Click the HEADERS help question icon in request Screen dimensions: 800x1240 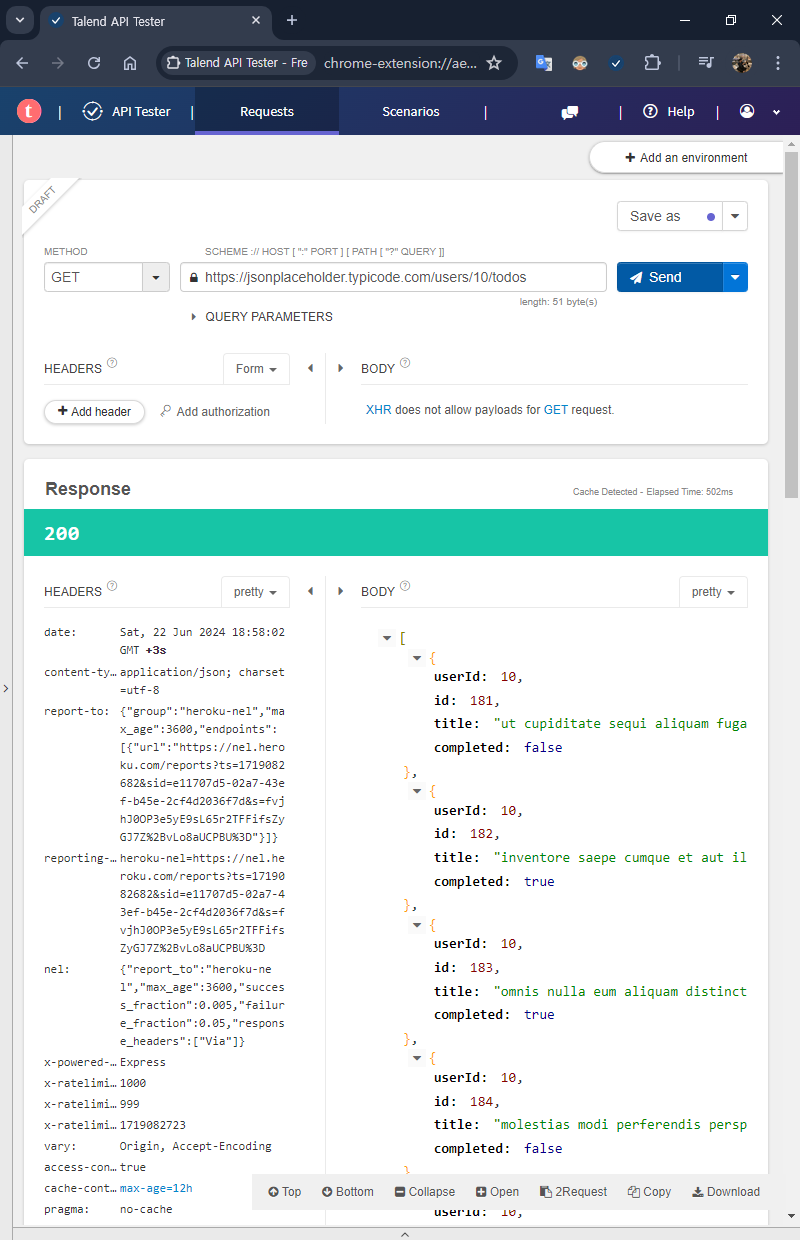tap(112, 364)
